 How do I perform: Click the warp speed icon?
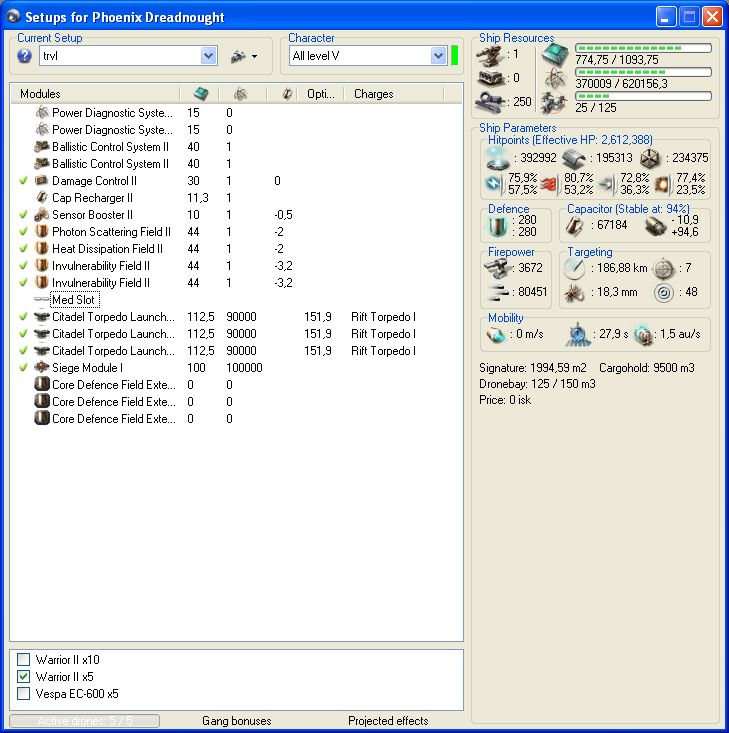643,335
